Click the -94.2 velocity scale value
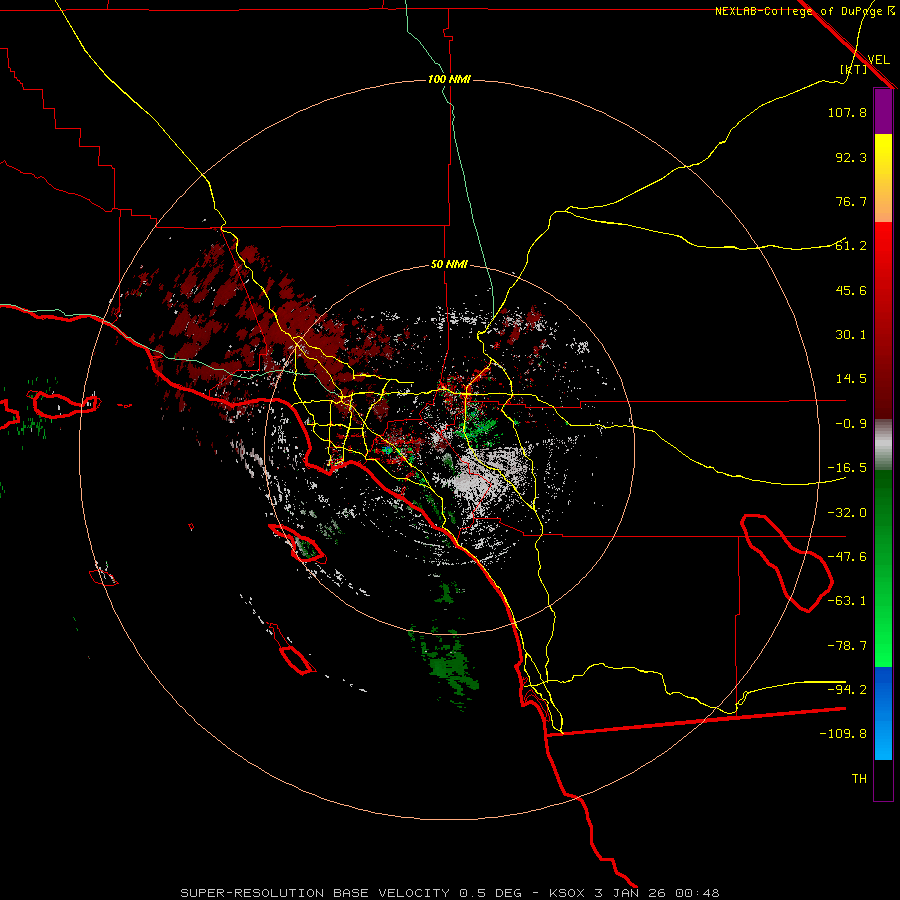Viewport: 900px width, 900px height. pyautogui.click(x=847, y=690)
